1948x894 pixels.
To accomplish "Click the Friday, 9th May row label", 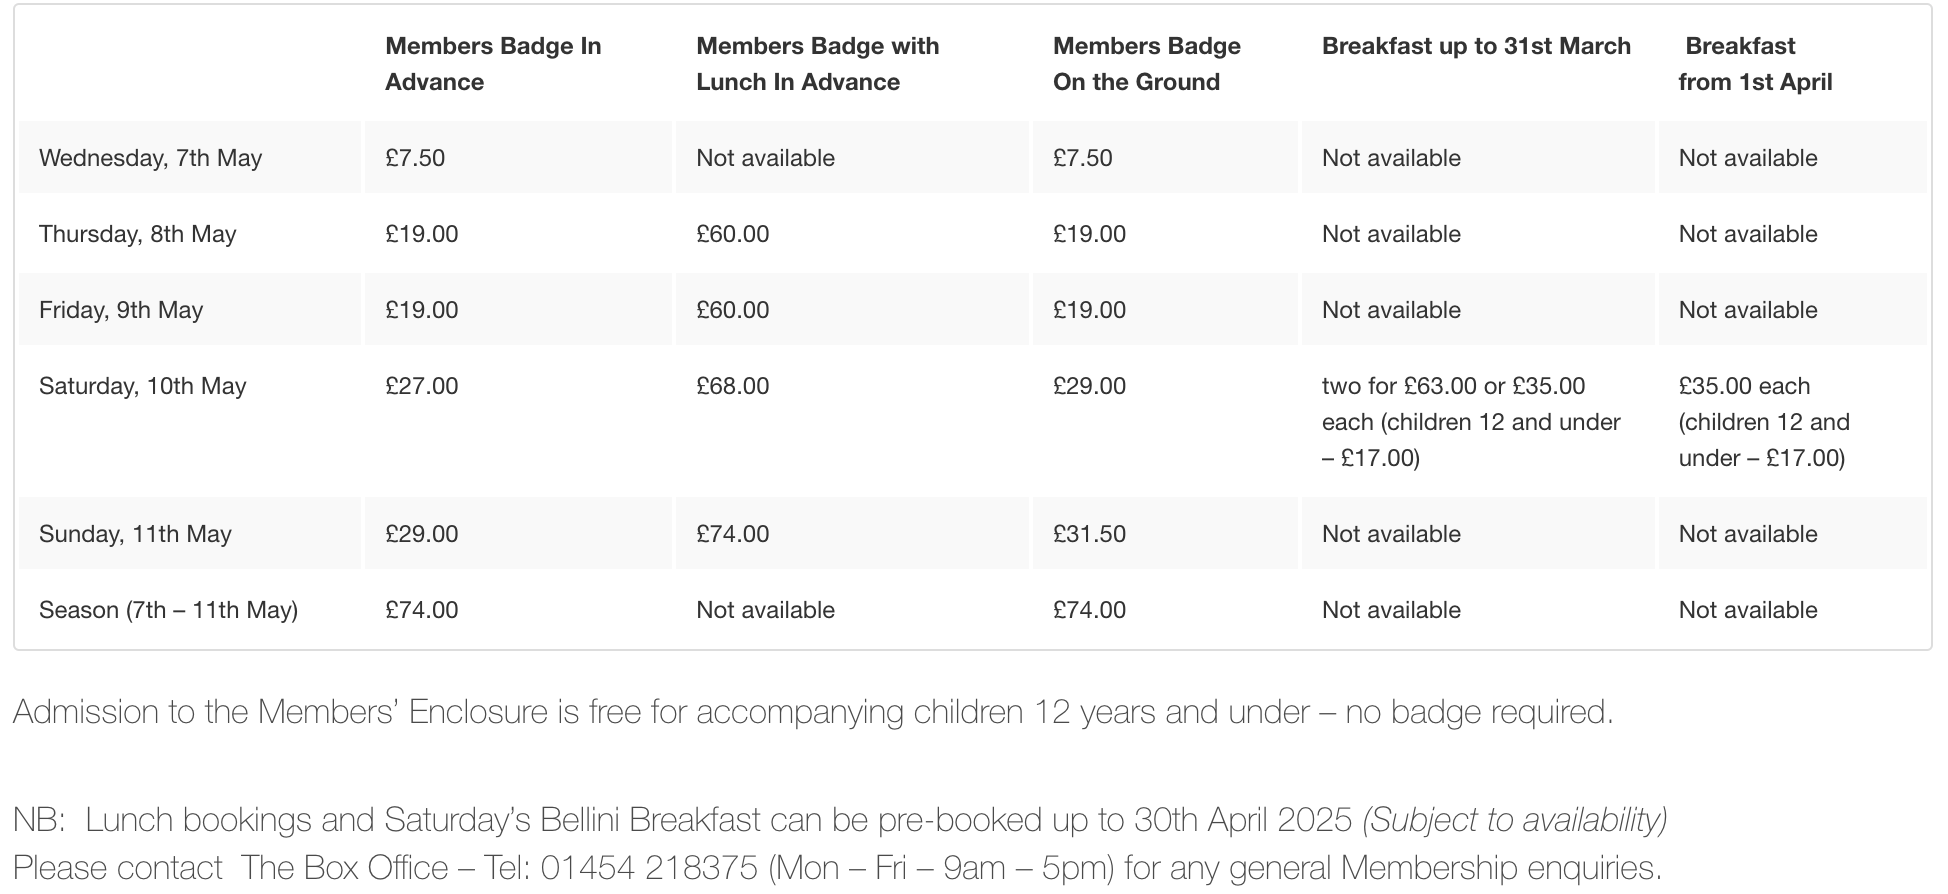I will (x=120, y=310).
